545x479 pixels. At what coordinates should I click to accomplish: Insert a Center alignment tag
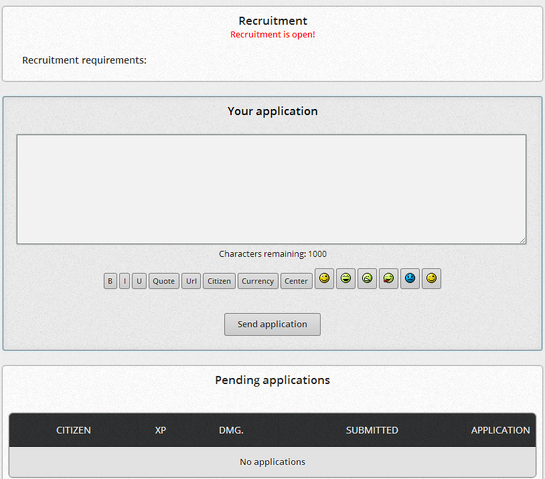(x=296, y=281)
